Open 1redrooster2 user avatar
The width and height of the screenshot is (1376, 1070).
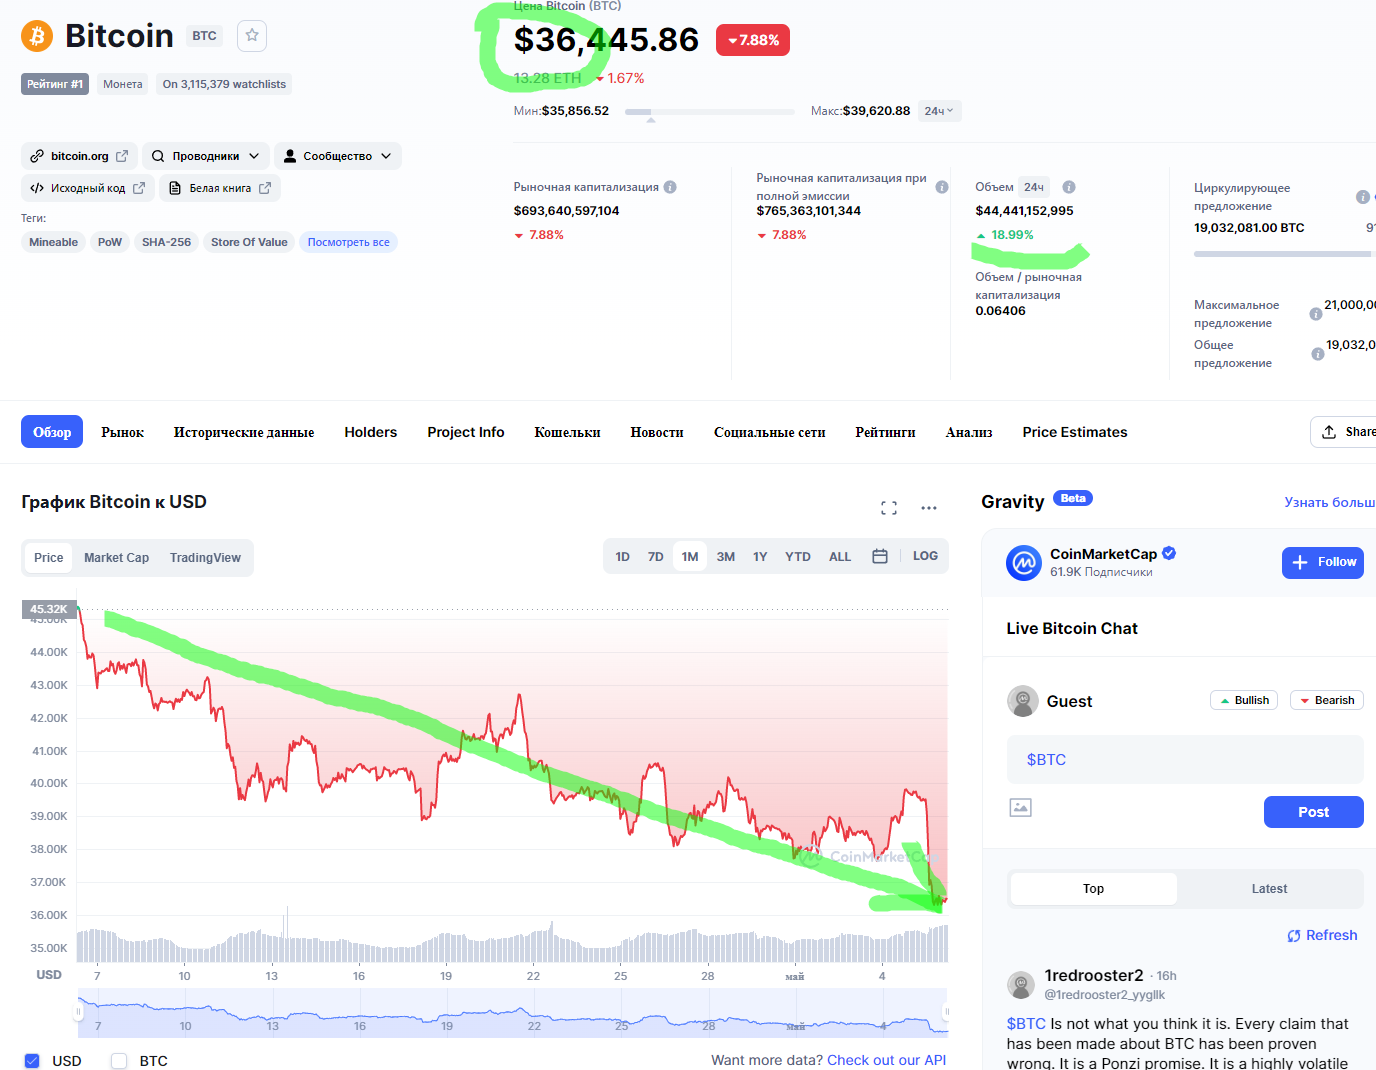click(x=1021, y=985)
